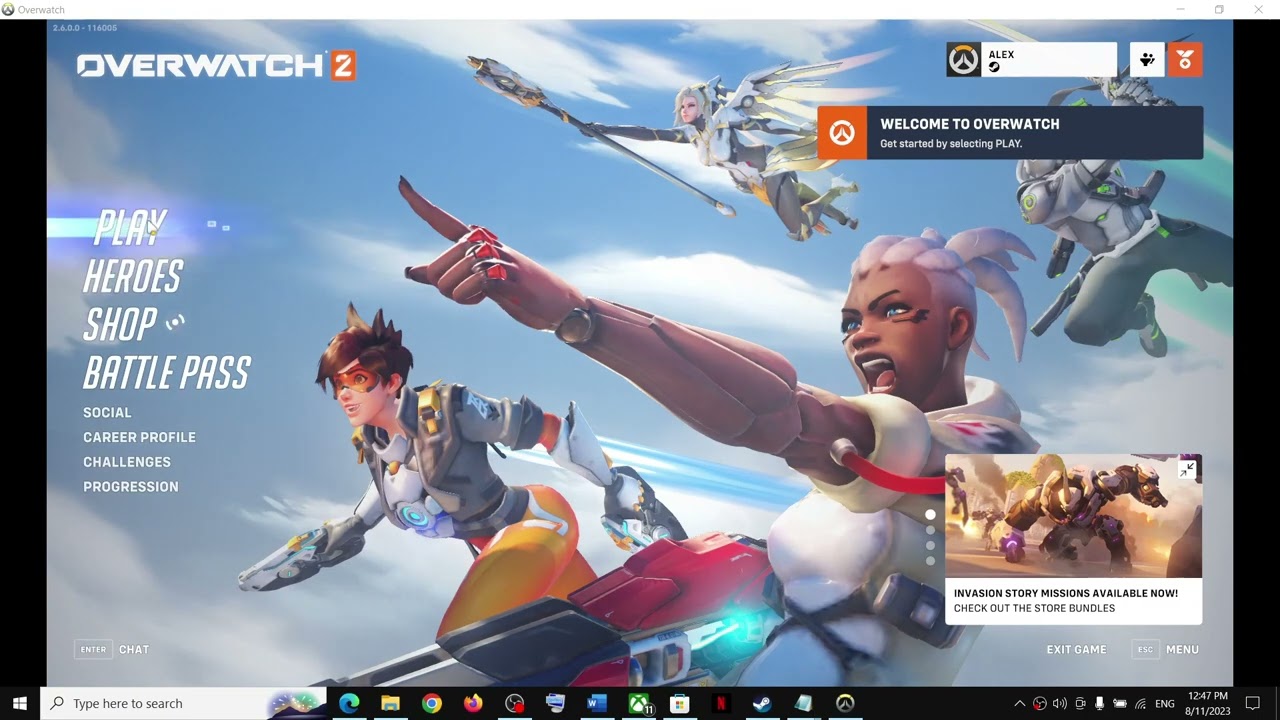Click the orange Overwatch logo in notification

842,133
